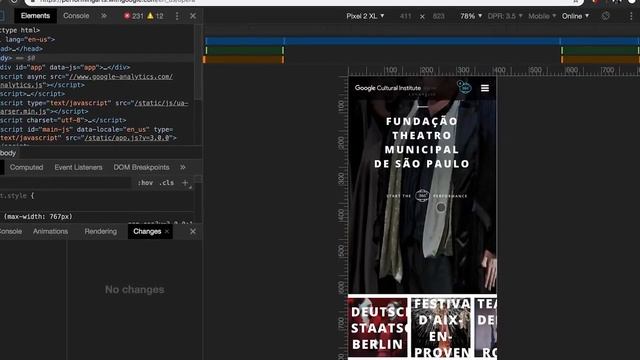The height and width of the screenshot is (360, 640).
Task: Click the styles filter input field
Action: [x=65, y=183]
